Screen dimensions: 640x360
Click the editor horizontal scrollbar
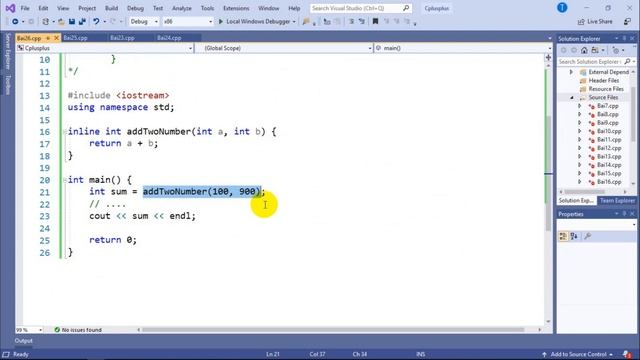click(333, 330)
